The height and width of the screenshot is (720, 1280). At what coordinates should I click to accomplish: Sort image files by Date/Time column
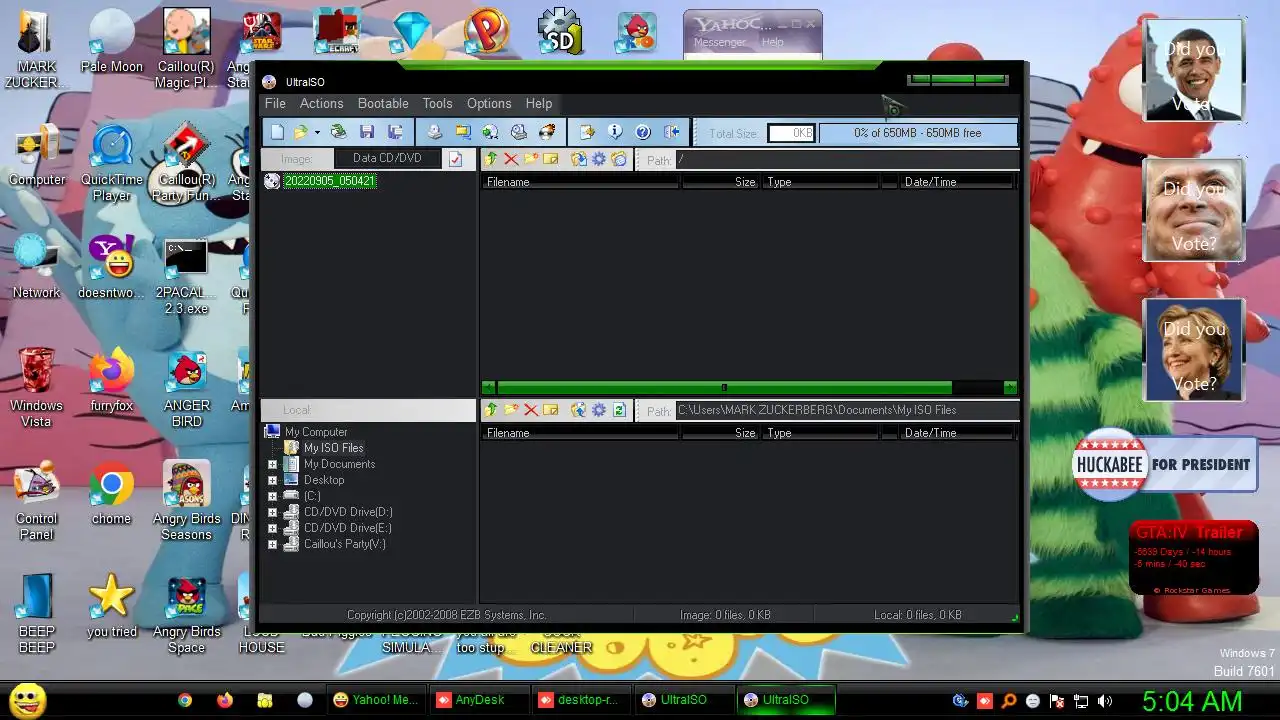tap(958, 182)
